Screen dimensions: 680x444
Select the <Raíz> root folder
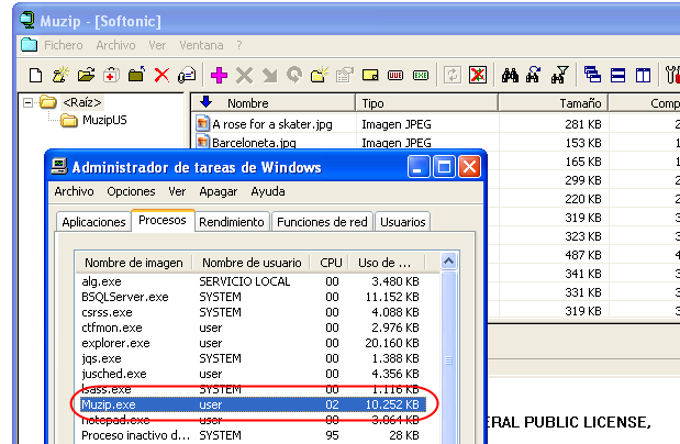[x=82, y=103]
